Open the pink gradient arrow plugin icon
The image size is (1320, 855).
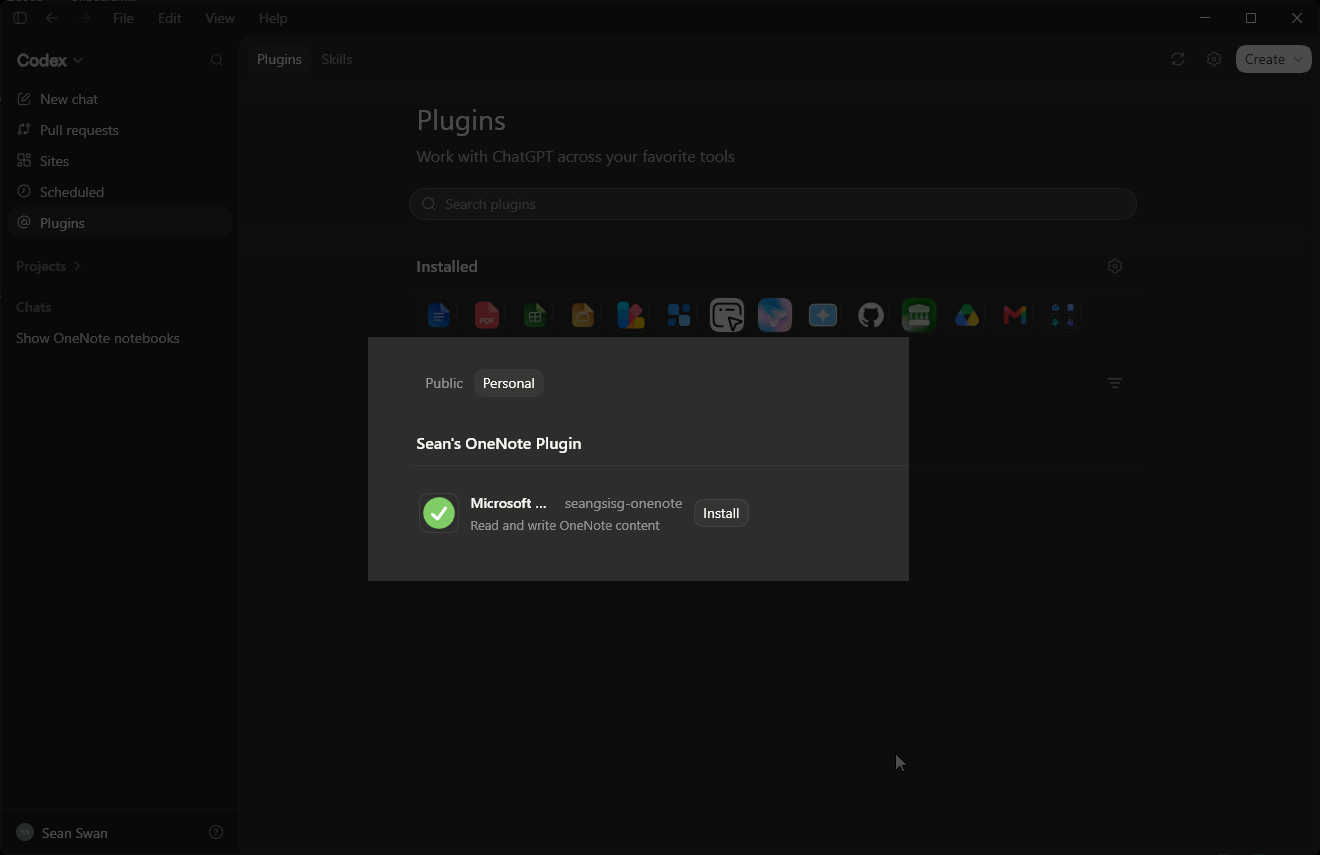click(x=775, y=315)
